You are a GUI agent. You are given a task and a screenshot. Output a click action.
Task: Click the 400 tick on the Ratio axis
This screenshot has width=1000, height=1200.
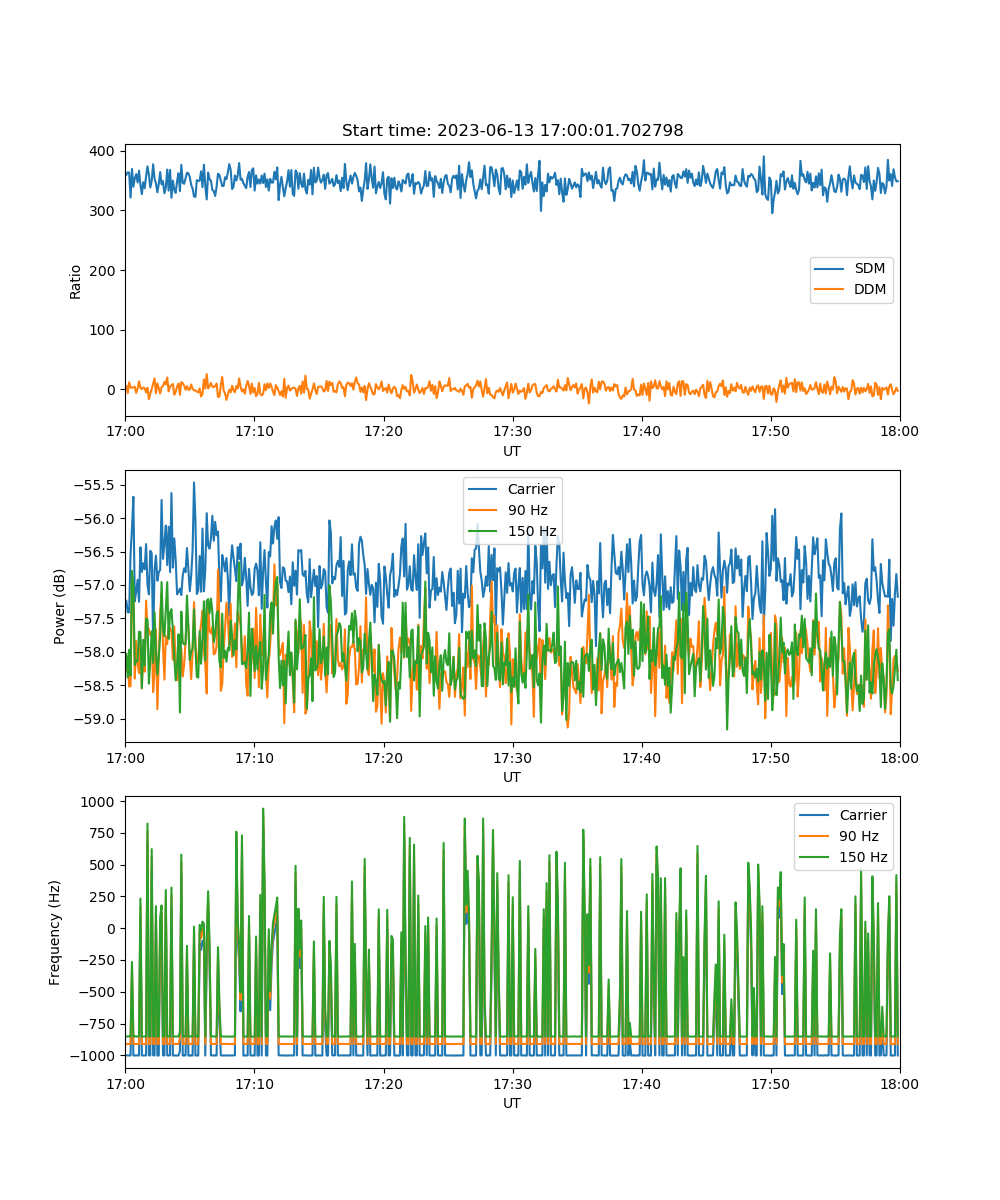[101, 151]
